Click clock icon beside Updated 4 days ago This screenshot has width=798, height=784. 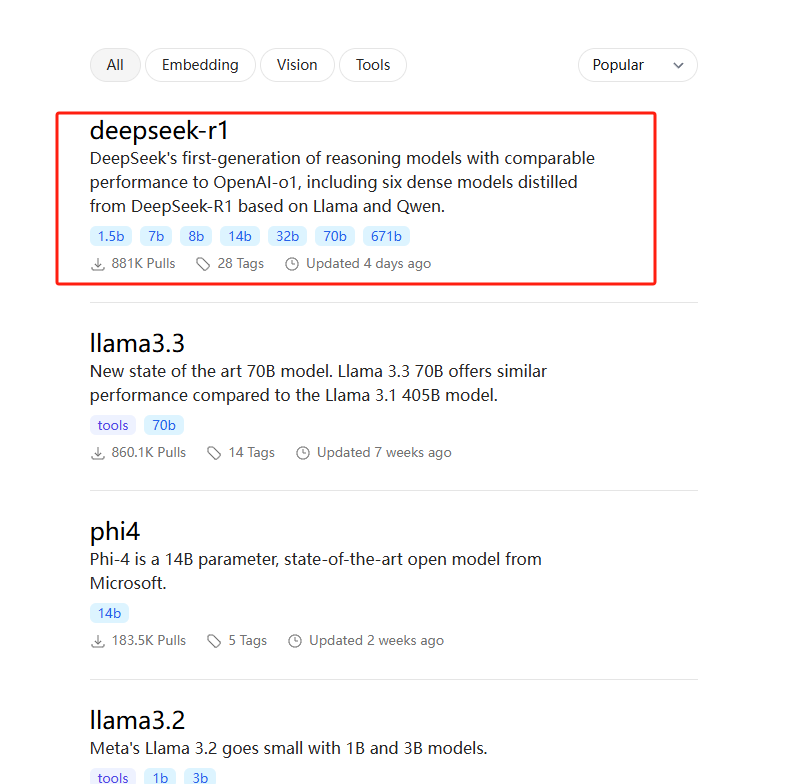pos(292,264)
